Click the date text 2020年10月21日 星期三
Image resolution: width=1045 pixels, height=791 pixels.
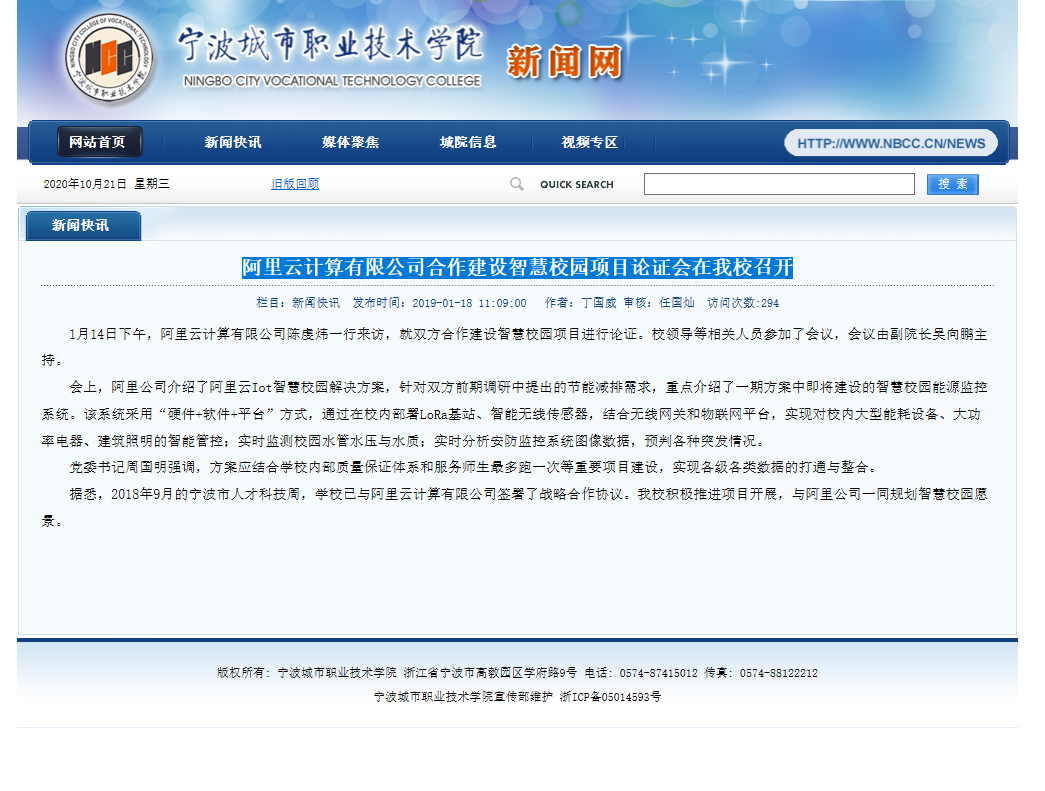pyautogui.click(x=107, y=184)
